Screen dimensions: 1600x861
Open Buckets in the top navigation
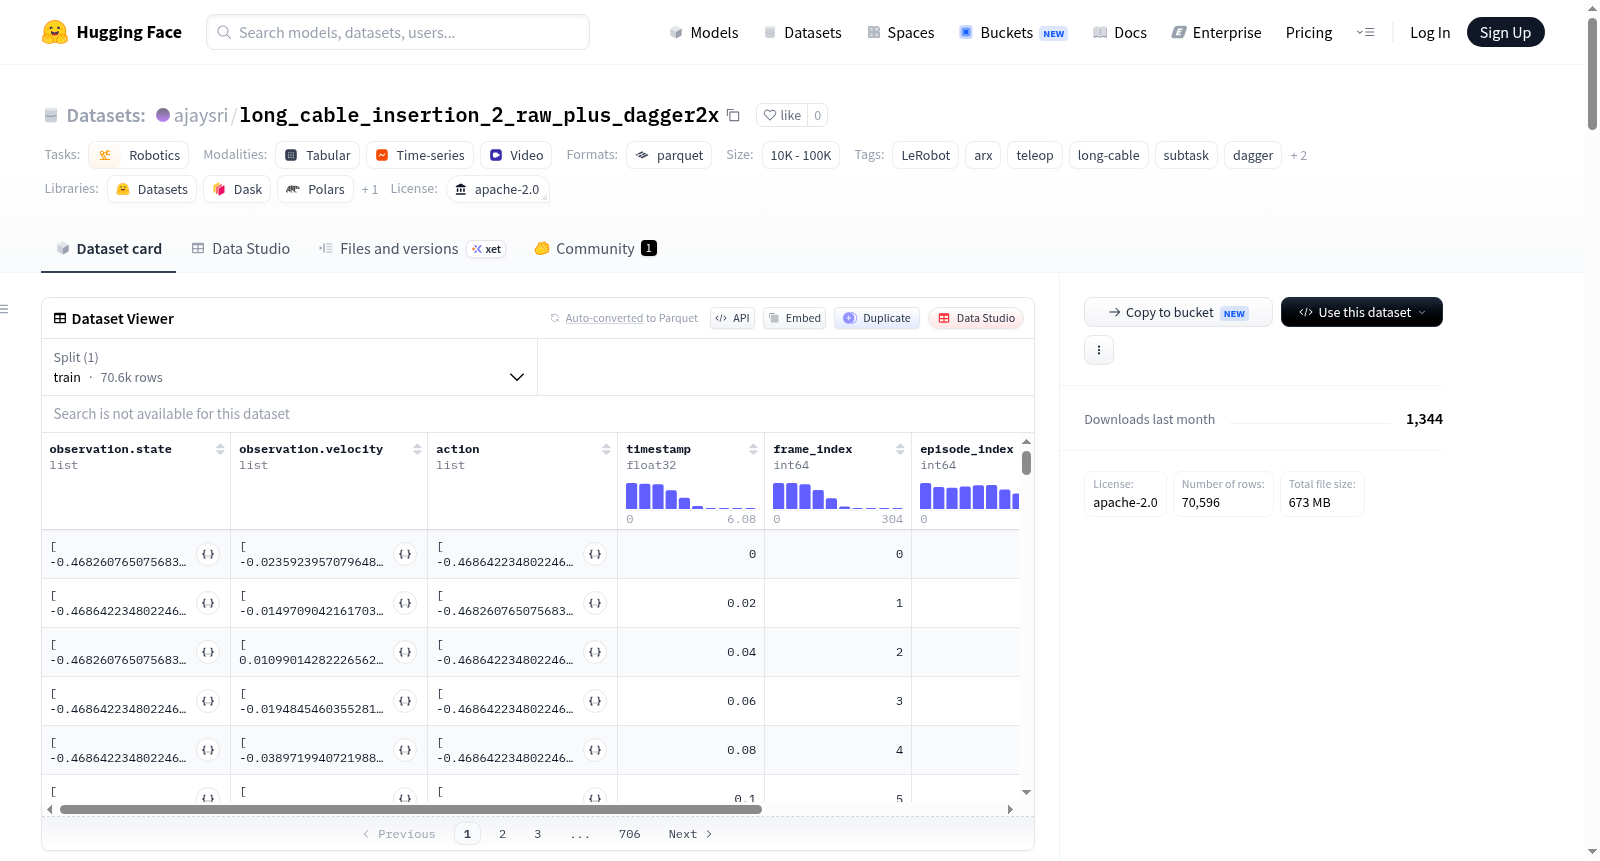[1014, 32]
